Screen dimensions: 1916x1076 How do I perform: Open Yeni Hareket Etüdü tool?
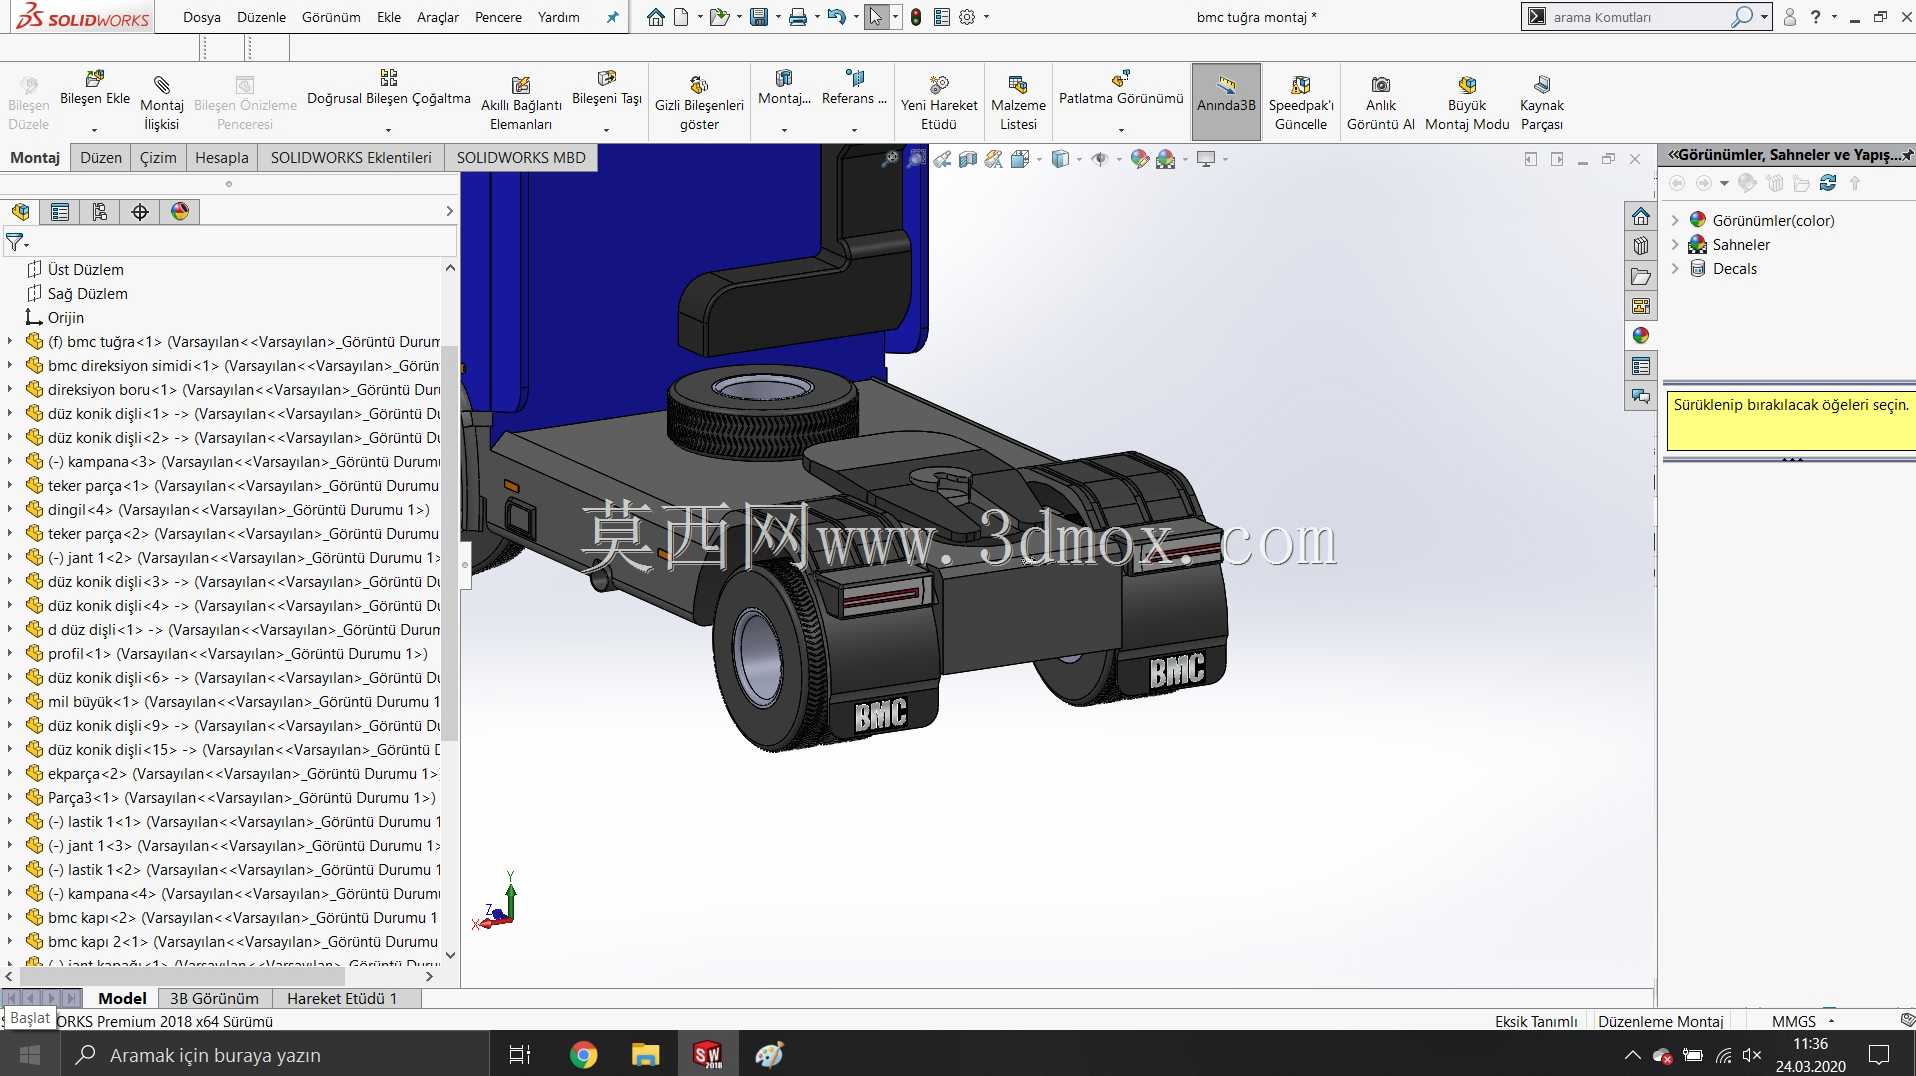pyautogui.click(x=939, y=102)
